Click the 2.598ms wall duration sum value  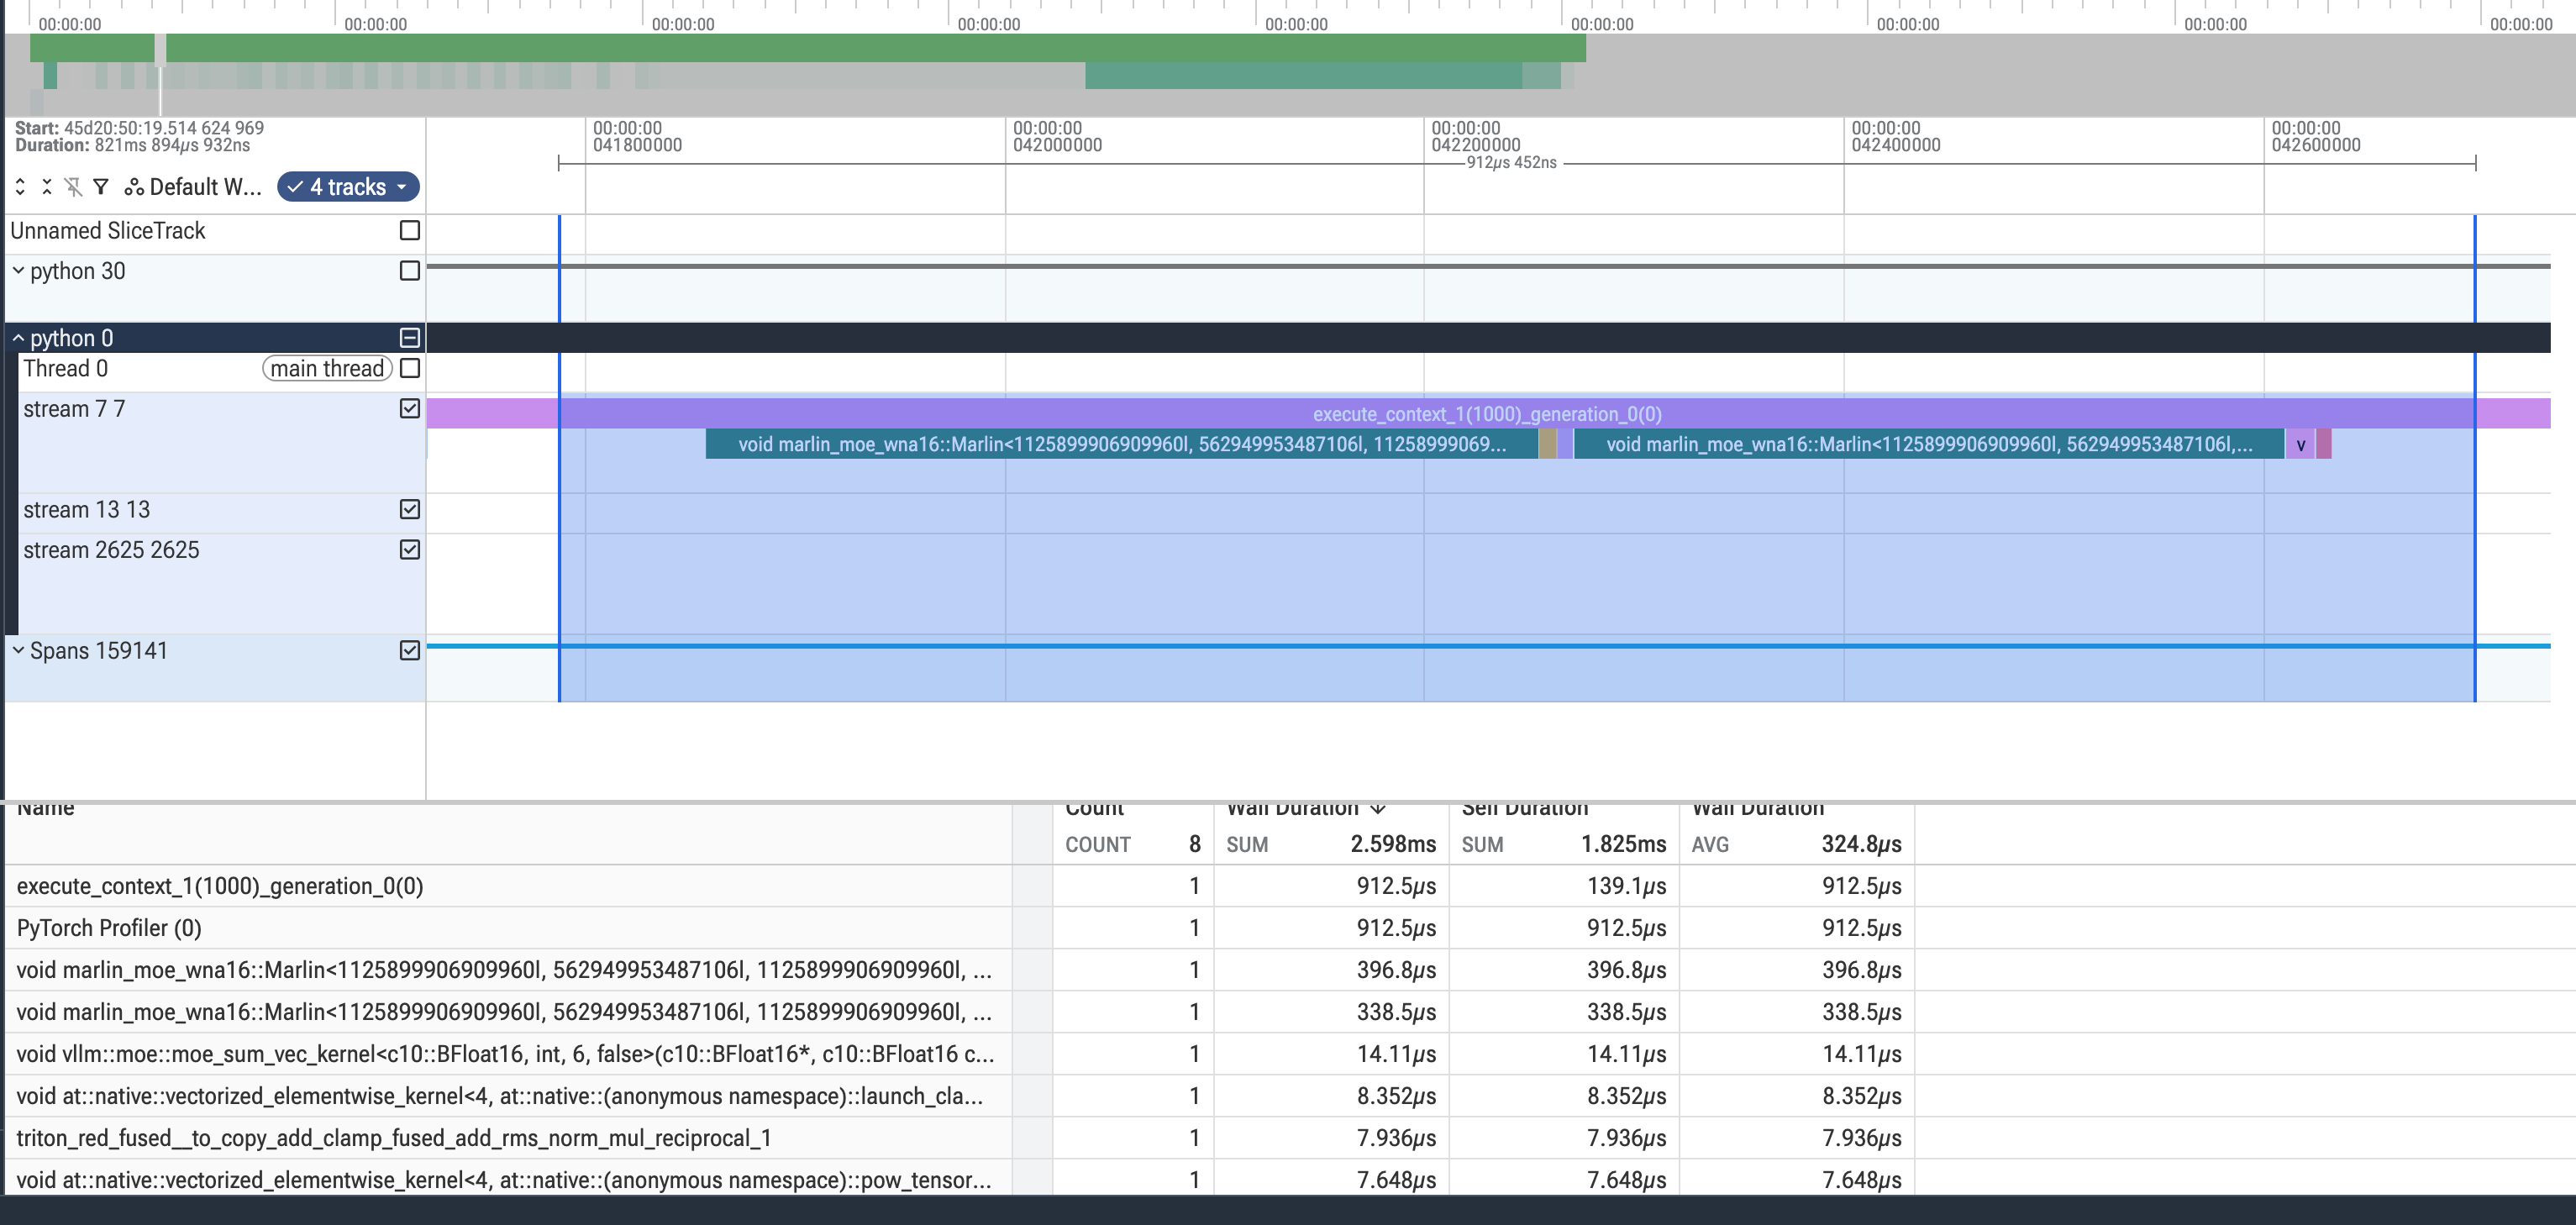click(1393, 844)
